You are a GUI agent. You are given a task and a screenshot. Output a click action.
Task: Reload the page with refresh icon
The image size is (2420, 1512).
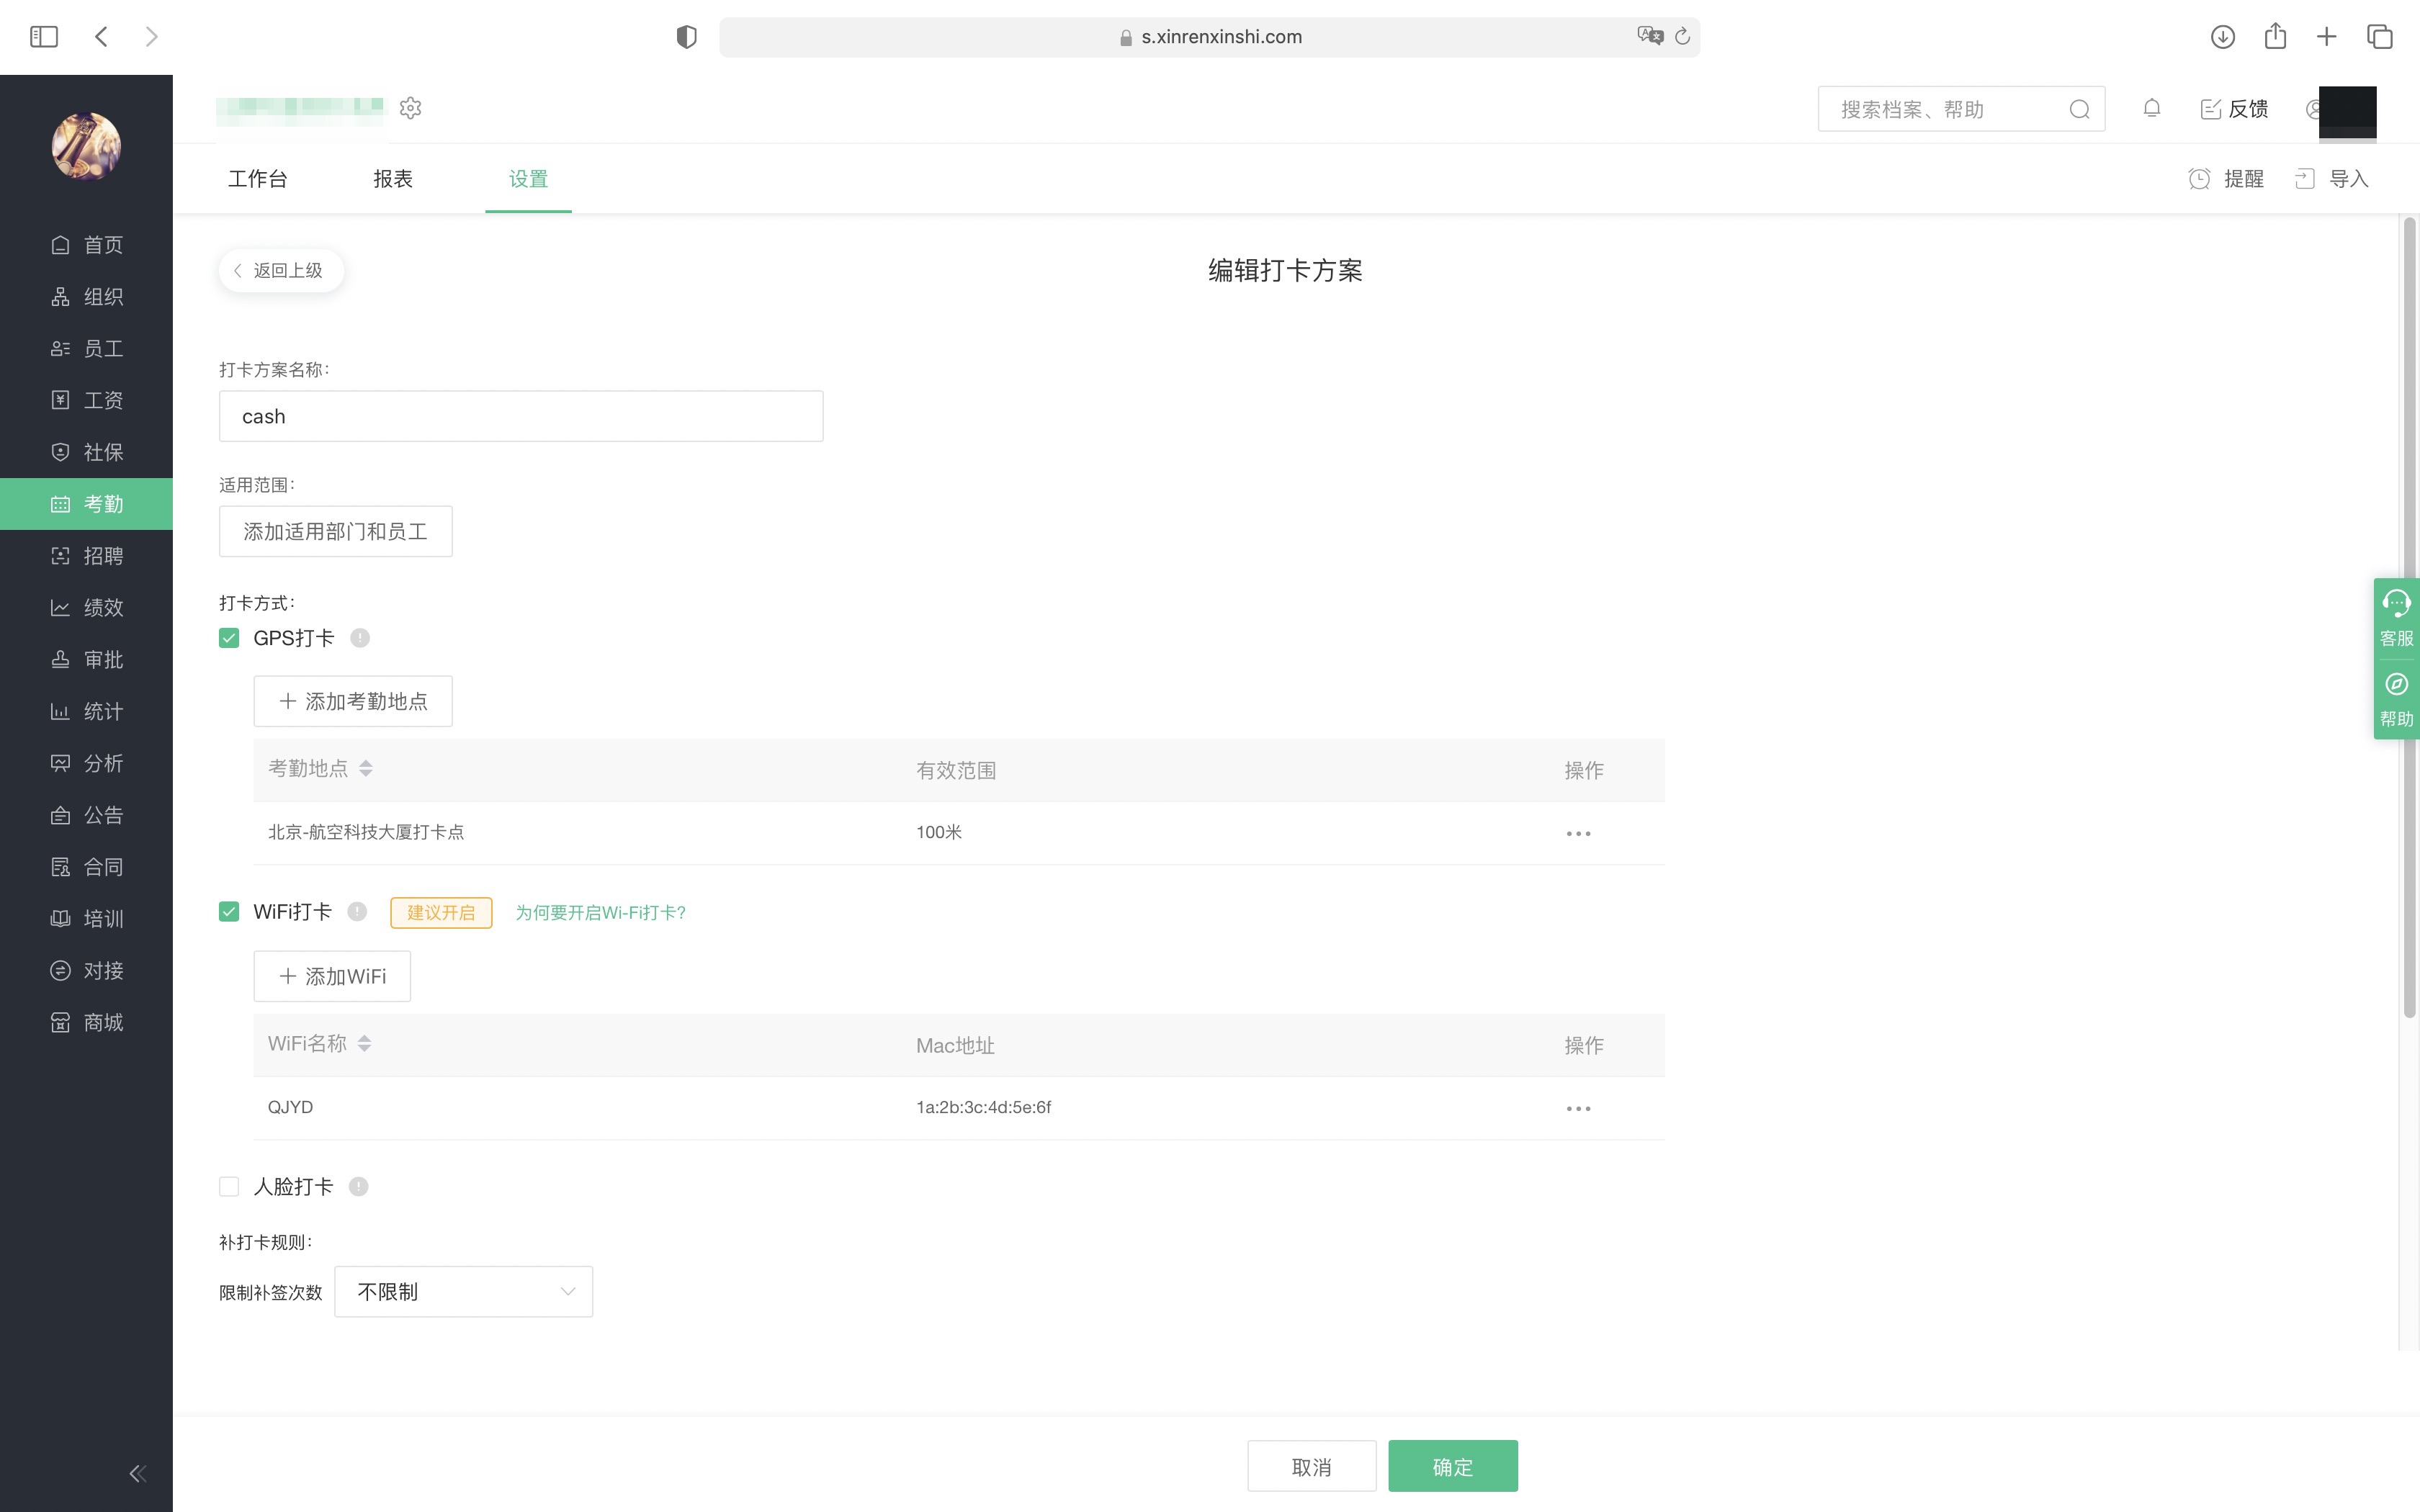(1682, 36)
